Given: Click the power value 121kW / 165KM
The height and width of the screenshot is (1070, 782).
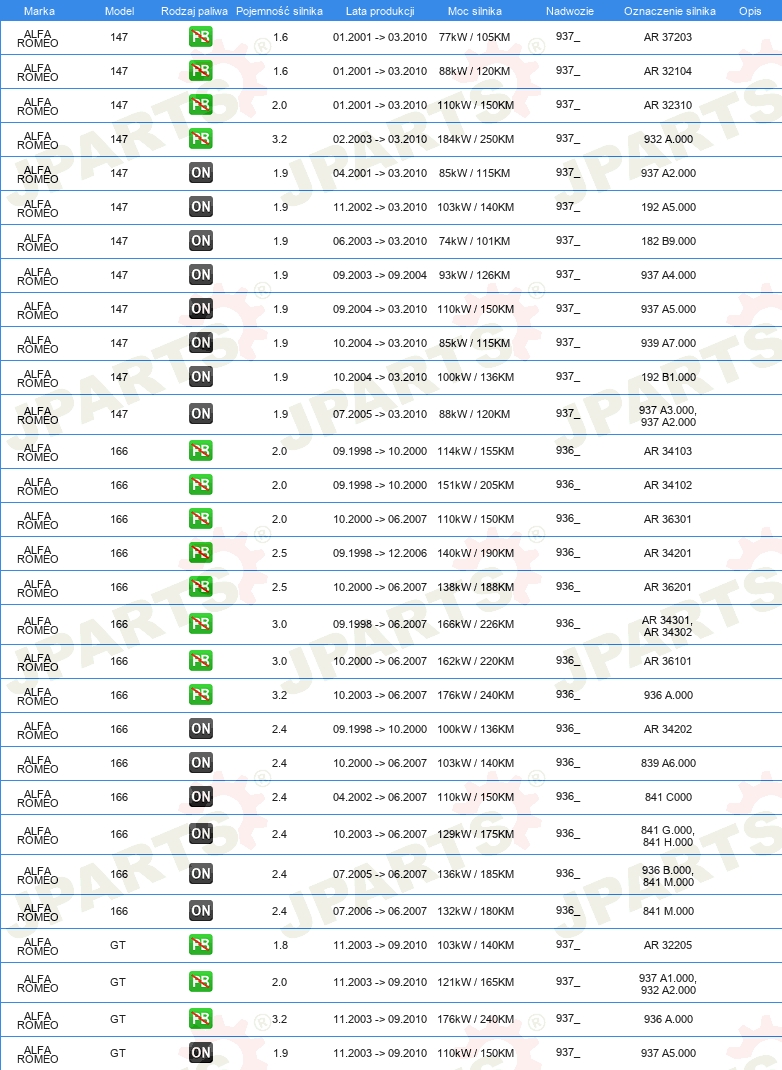Looking at the screenshot, I should click(476, 982).
